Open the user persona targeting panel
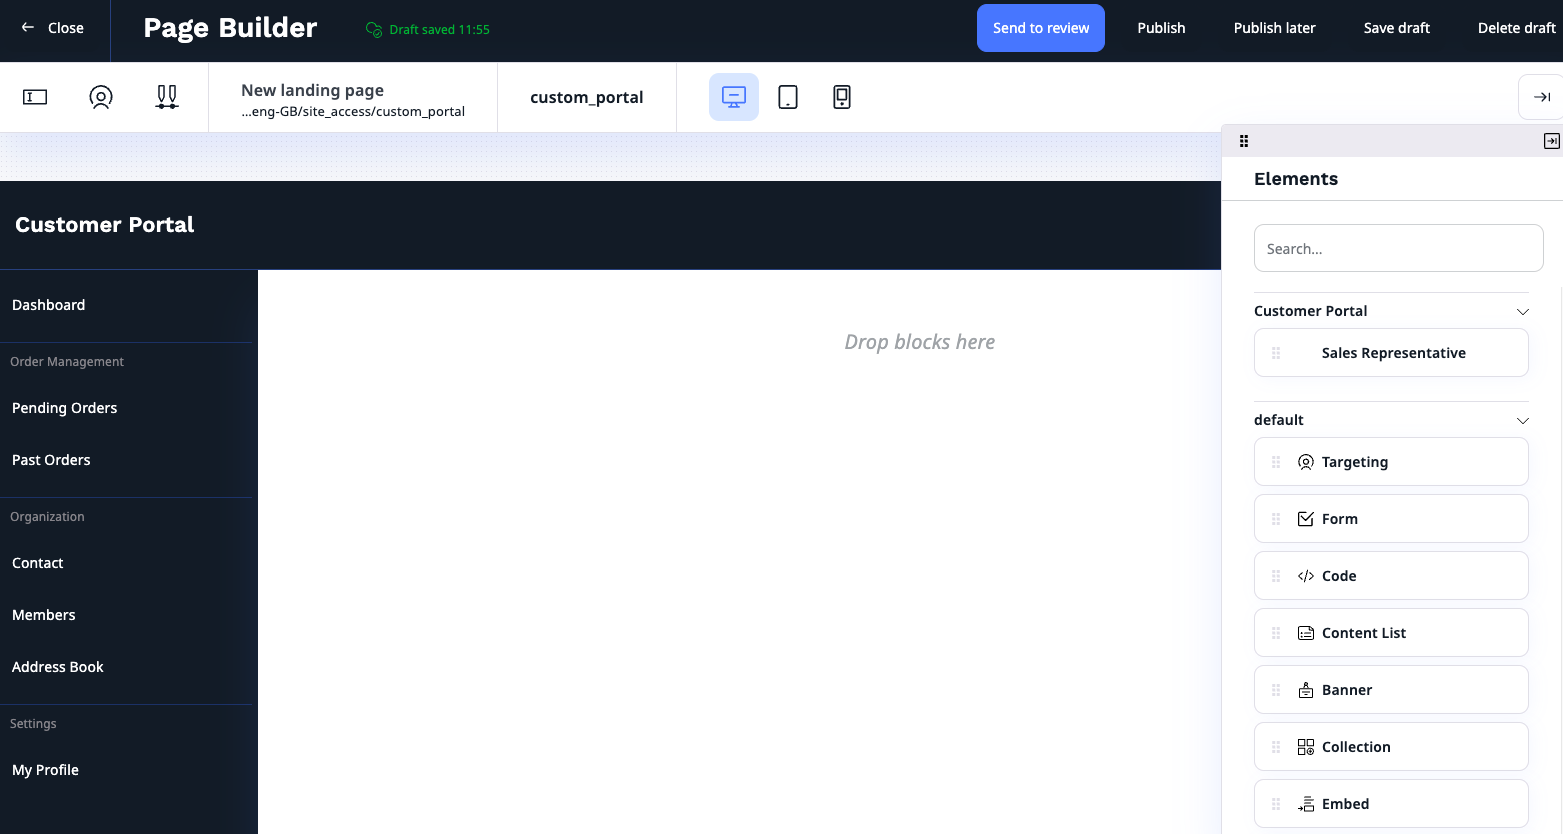 point(100,97)
